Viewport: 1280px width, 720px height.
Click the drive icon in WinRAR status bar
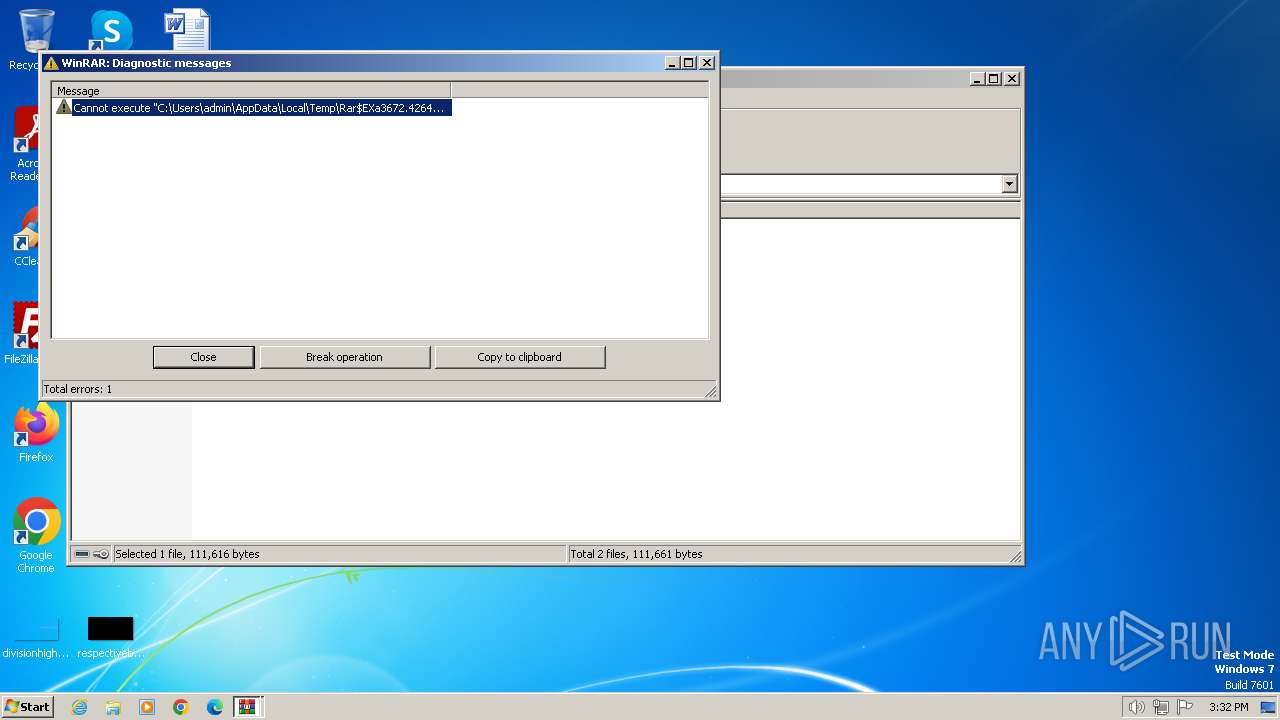pyautogui.click(x=82, y=554)
